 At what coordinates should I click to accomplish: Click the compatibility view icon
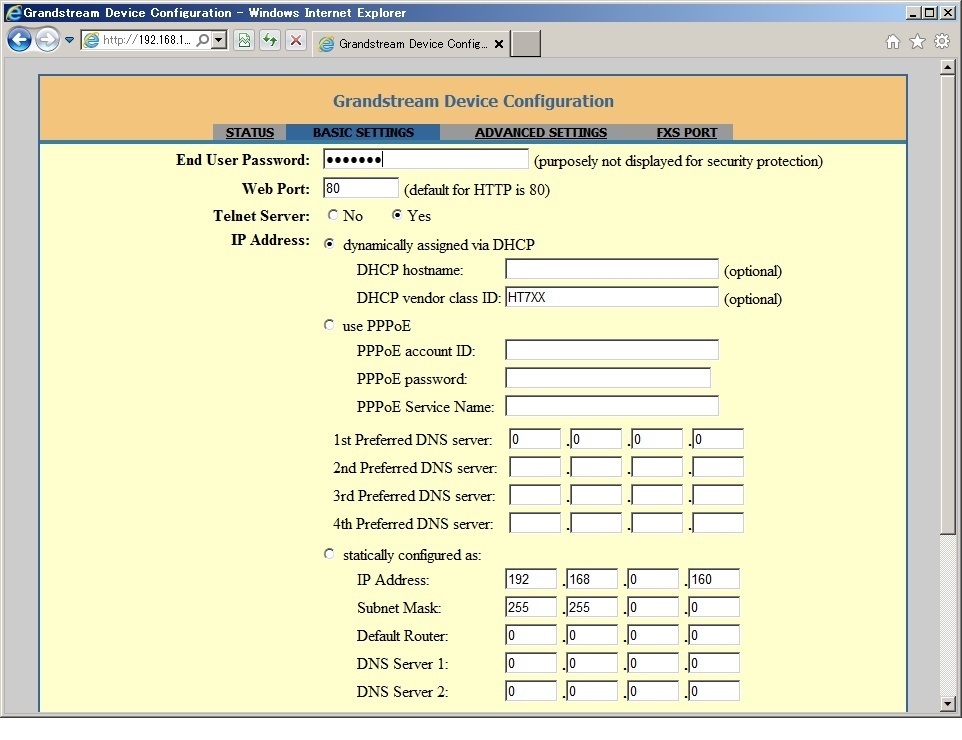(x=244, y=40)
